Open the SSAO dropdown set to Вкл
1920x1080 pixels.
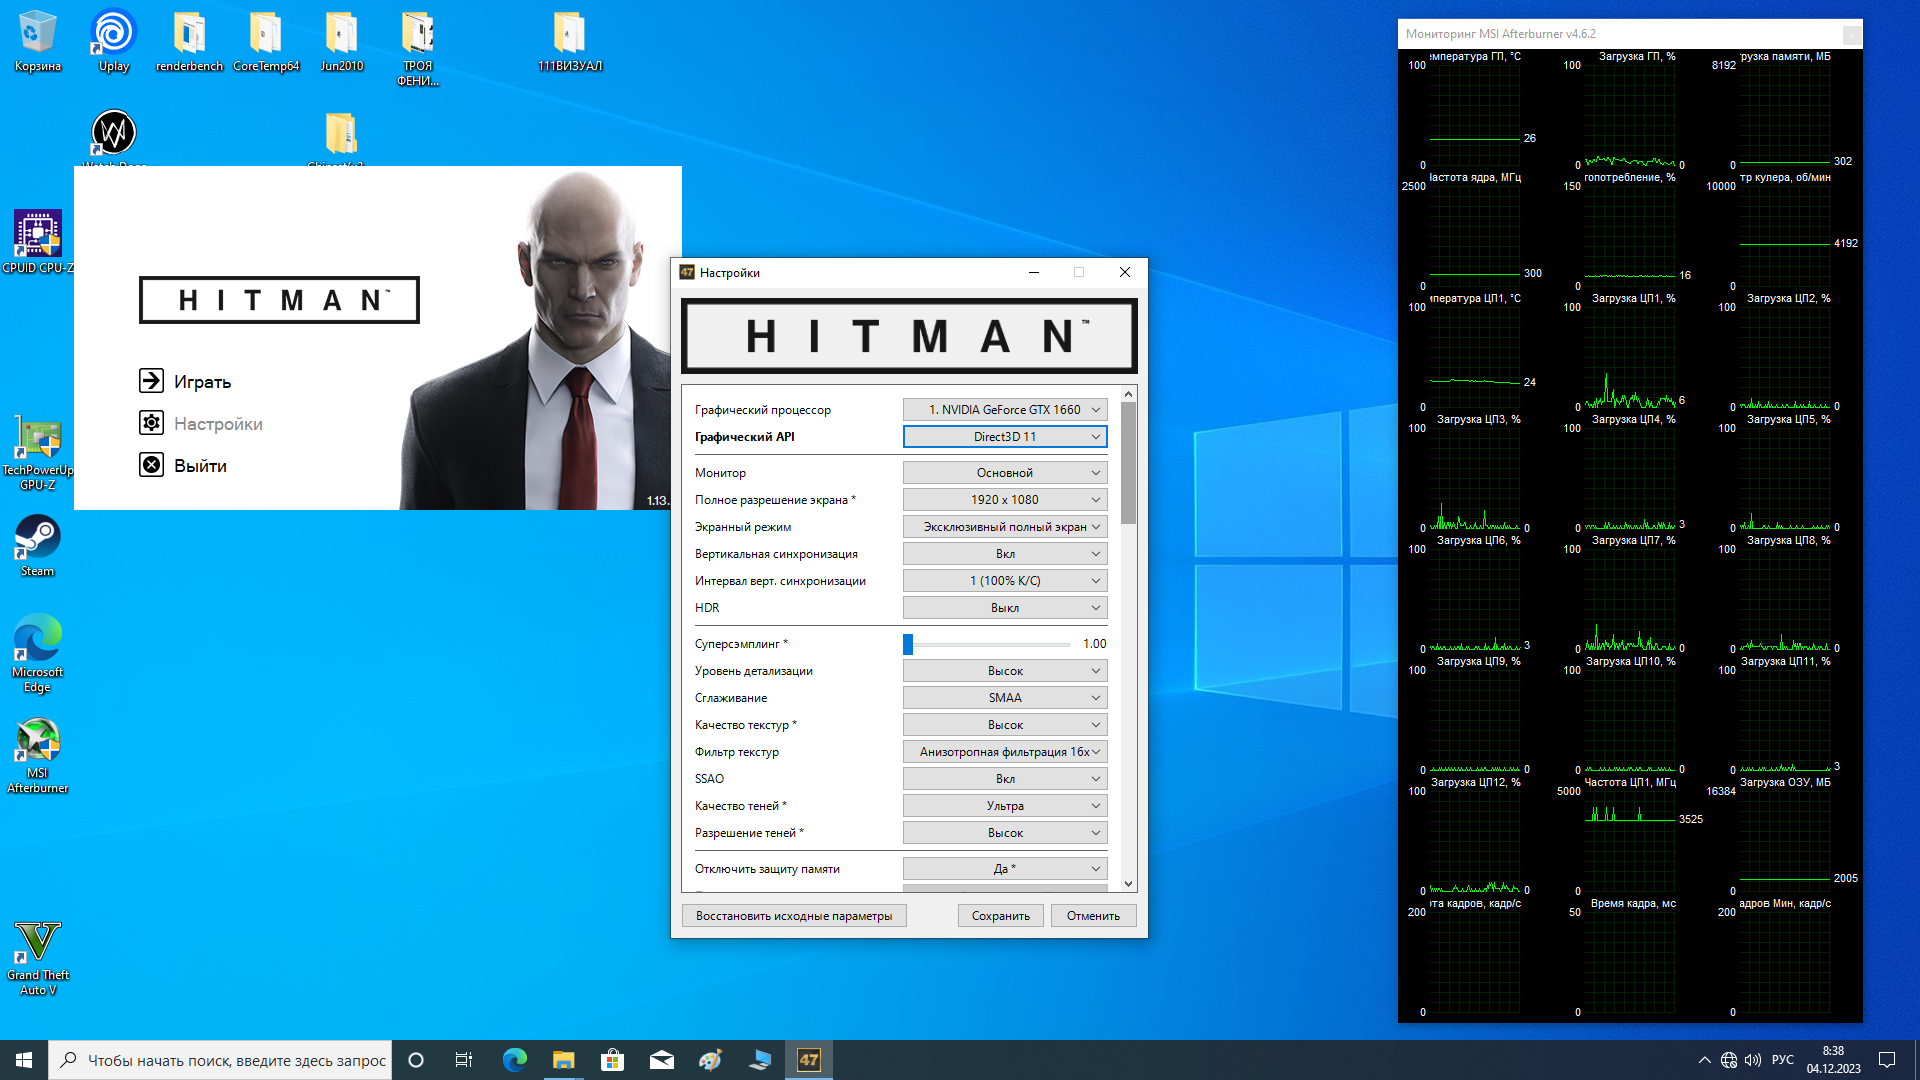point(1004,779)
